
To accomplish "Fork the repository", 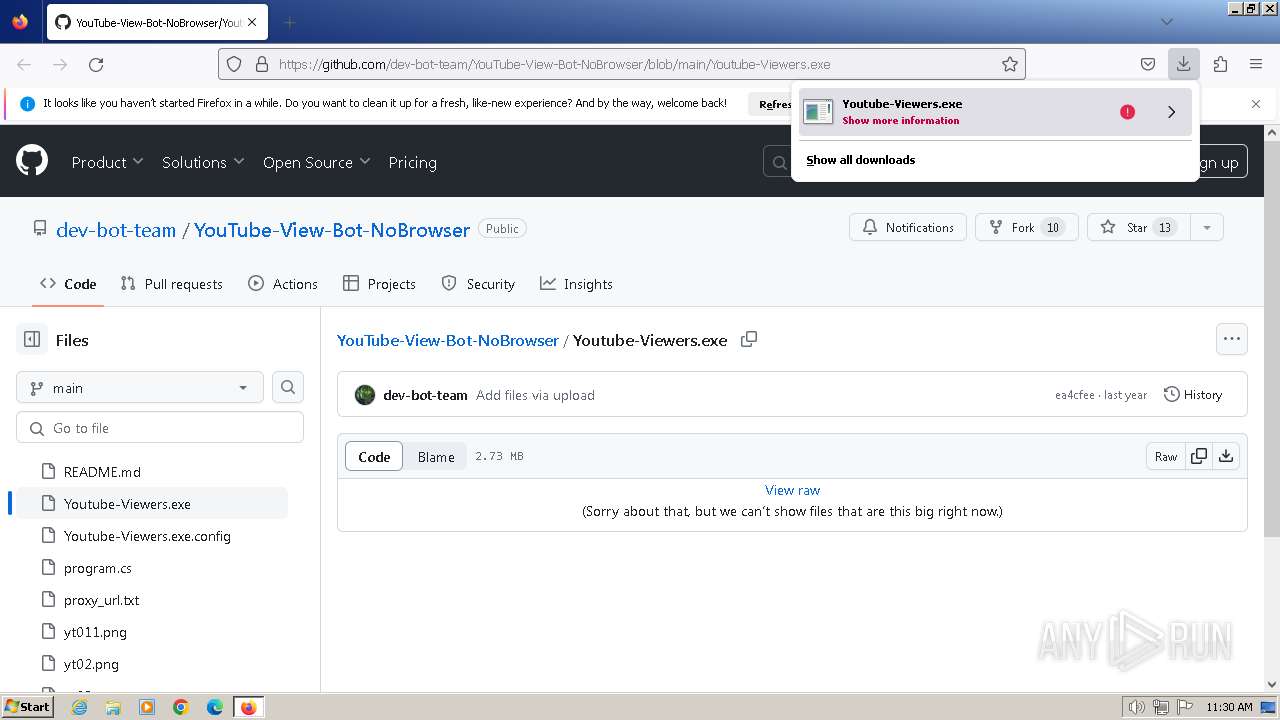I will pos(1026,227).
